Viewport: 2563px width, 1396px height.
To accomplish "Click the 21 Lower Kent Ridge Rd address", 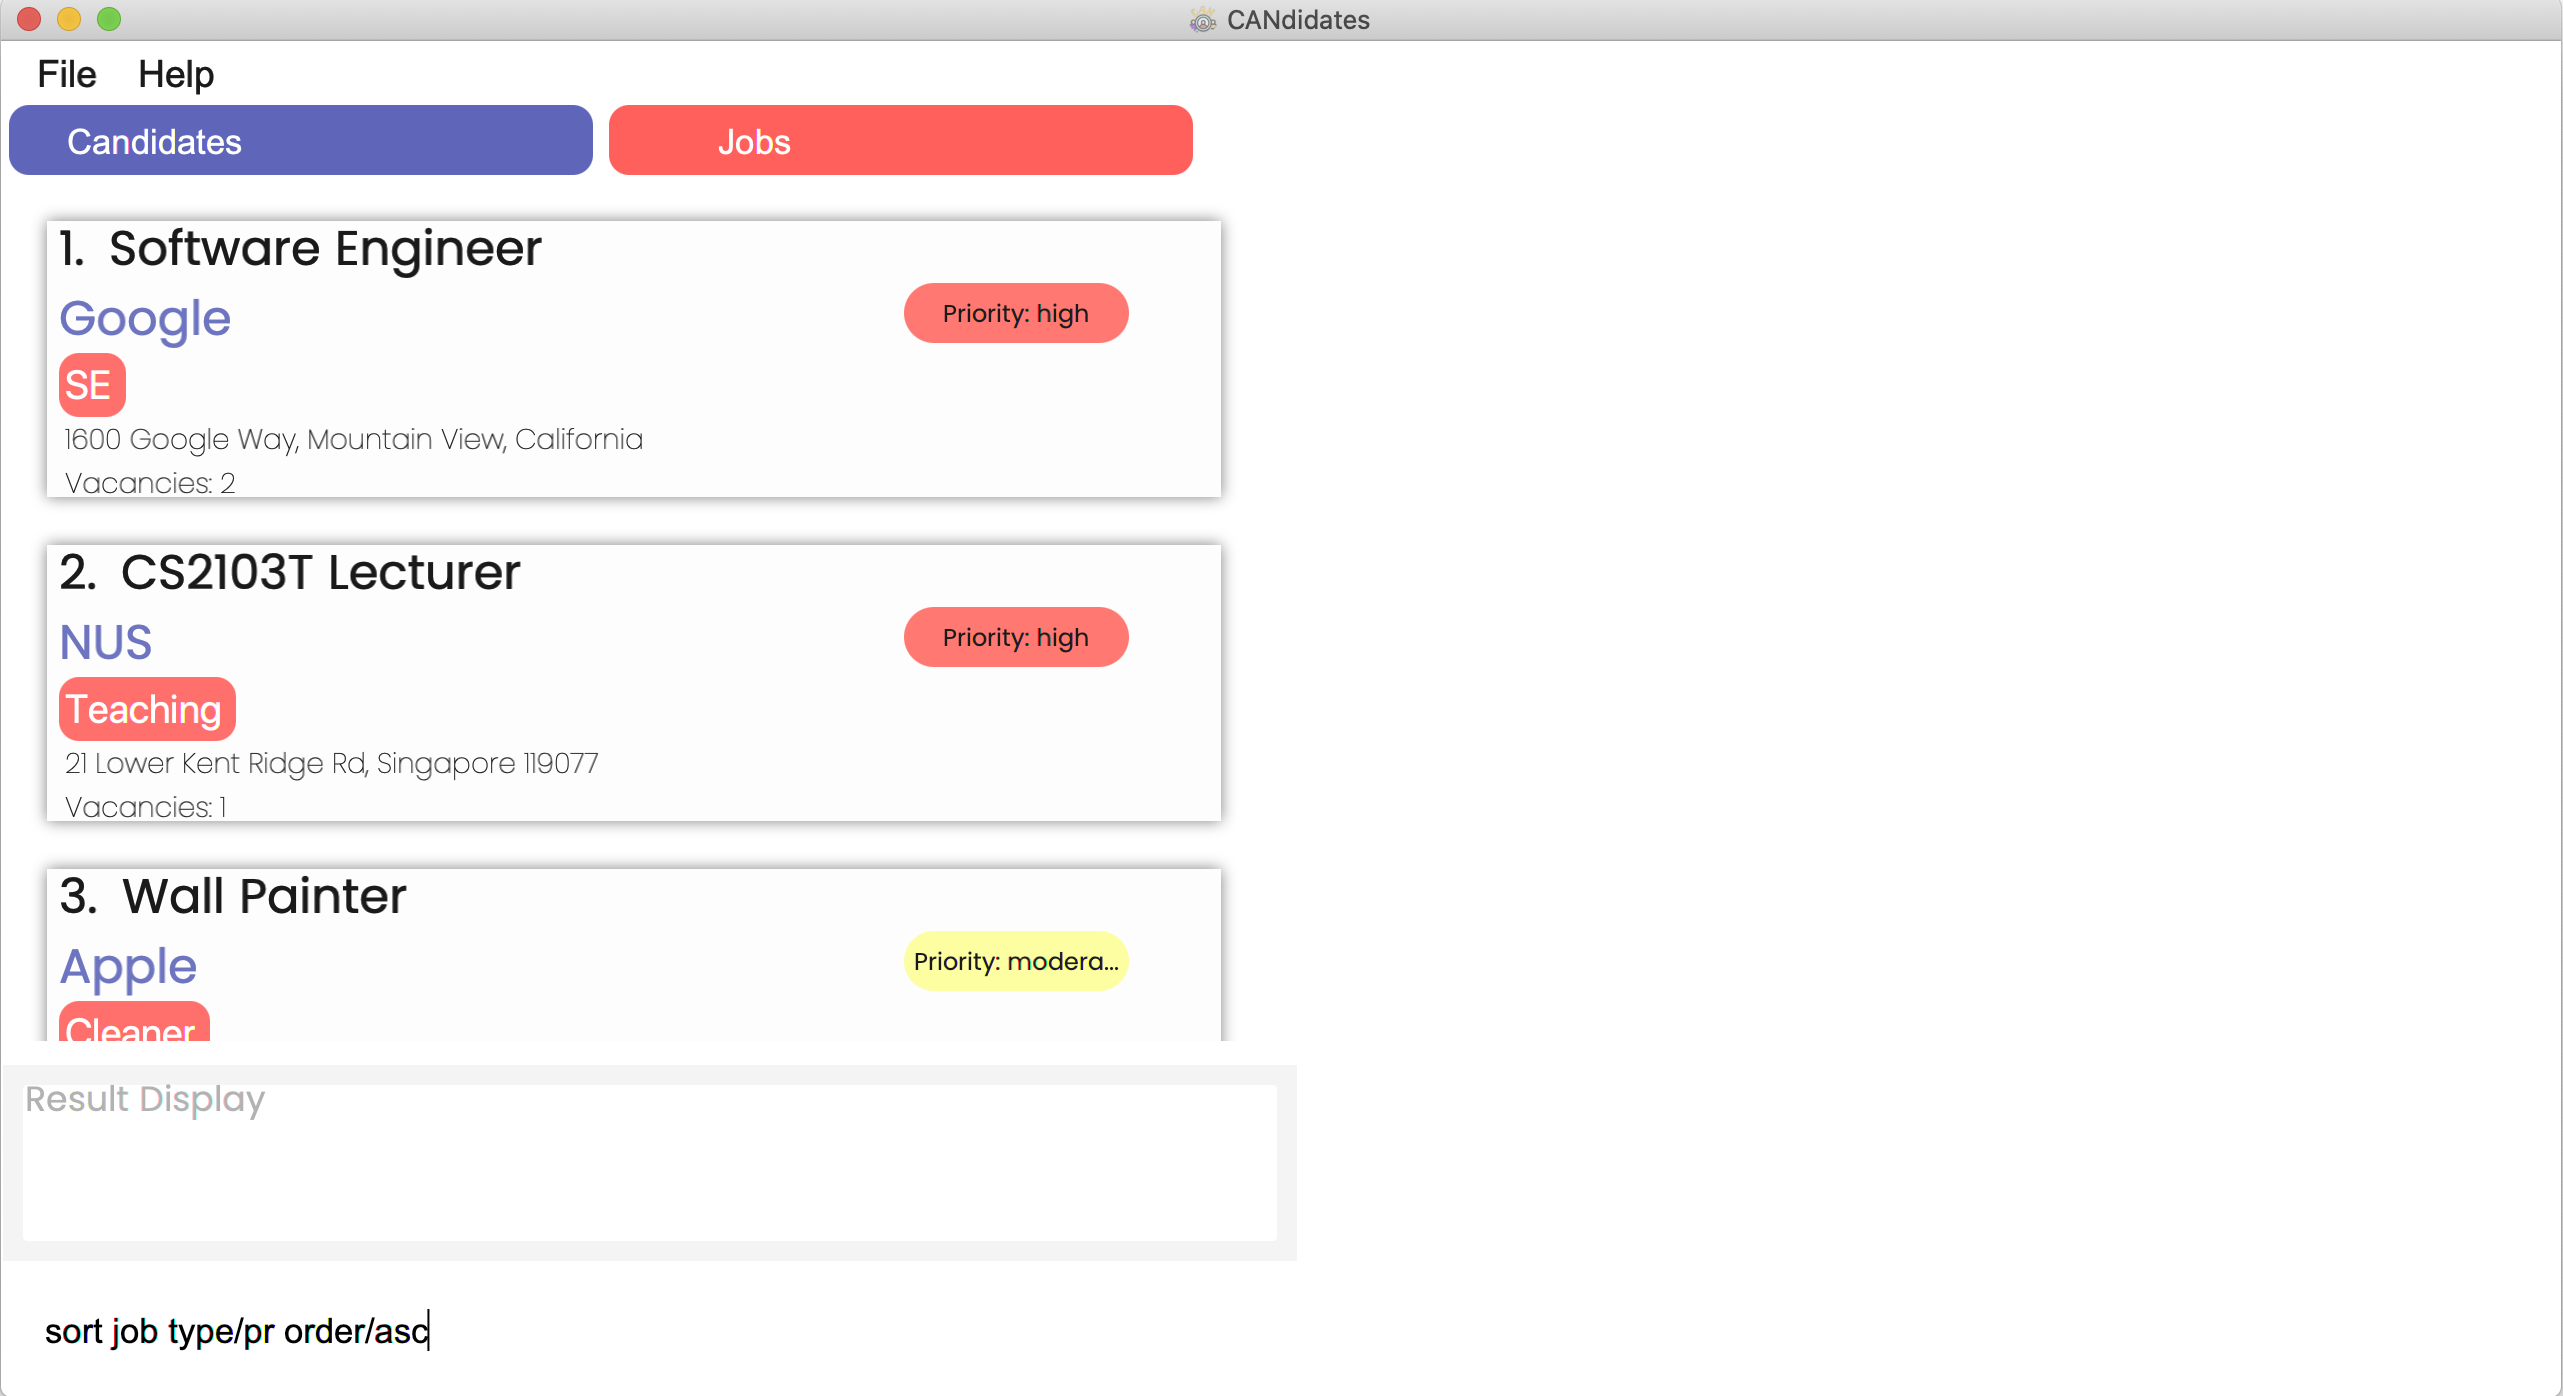I will coord(331,763).
